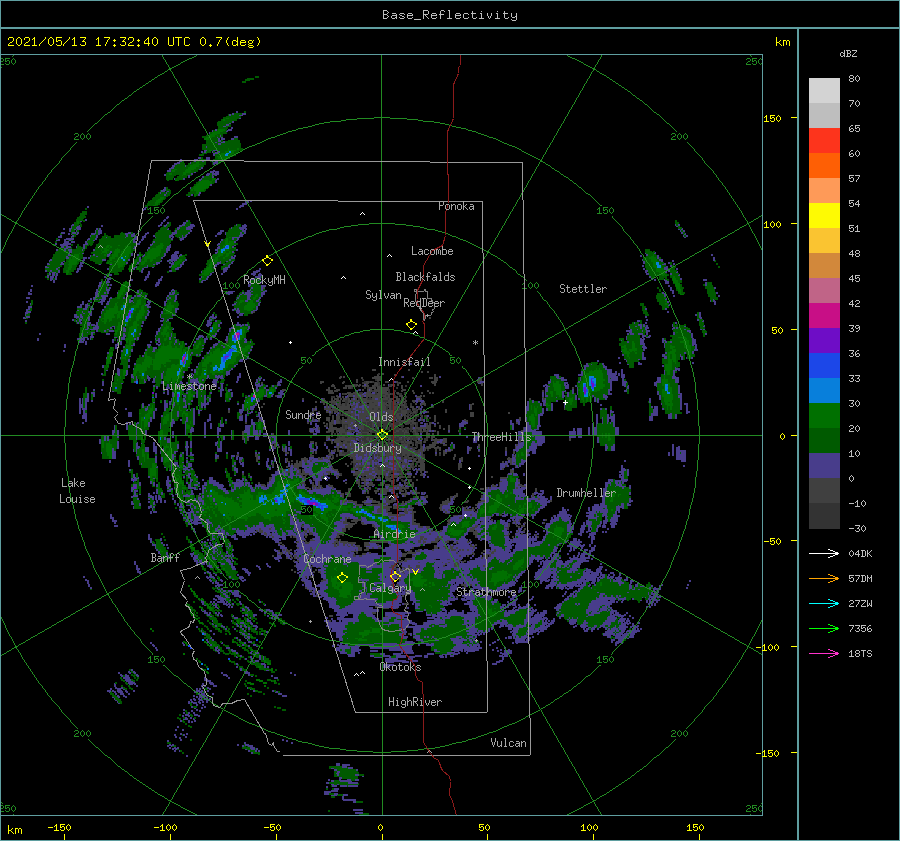Click the yellow diamond marker below Cochrane

tap(343, 578)
